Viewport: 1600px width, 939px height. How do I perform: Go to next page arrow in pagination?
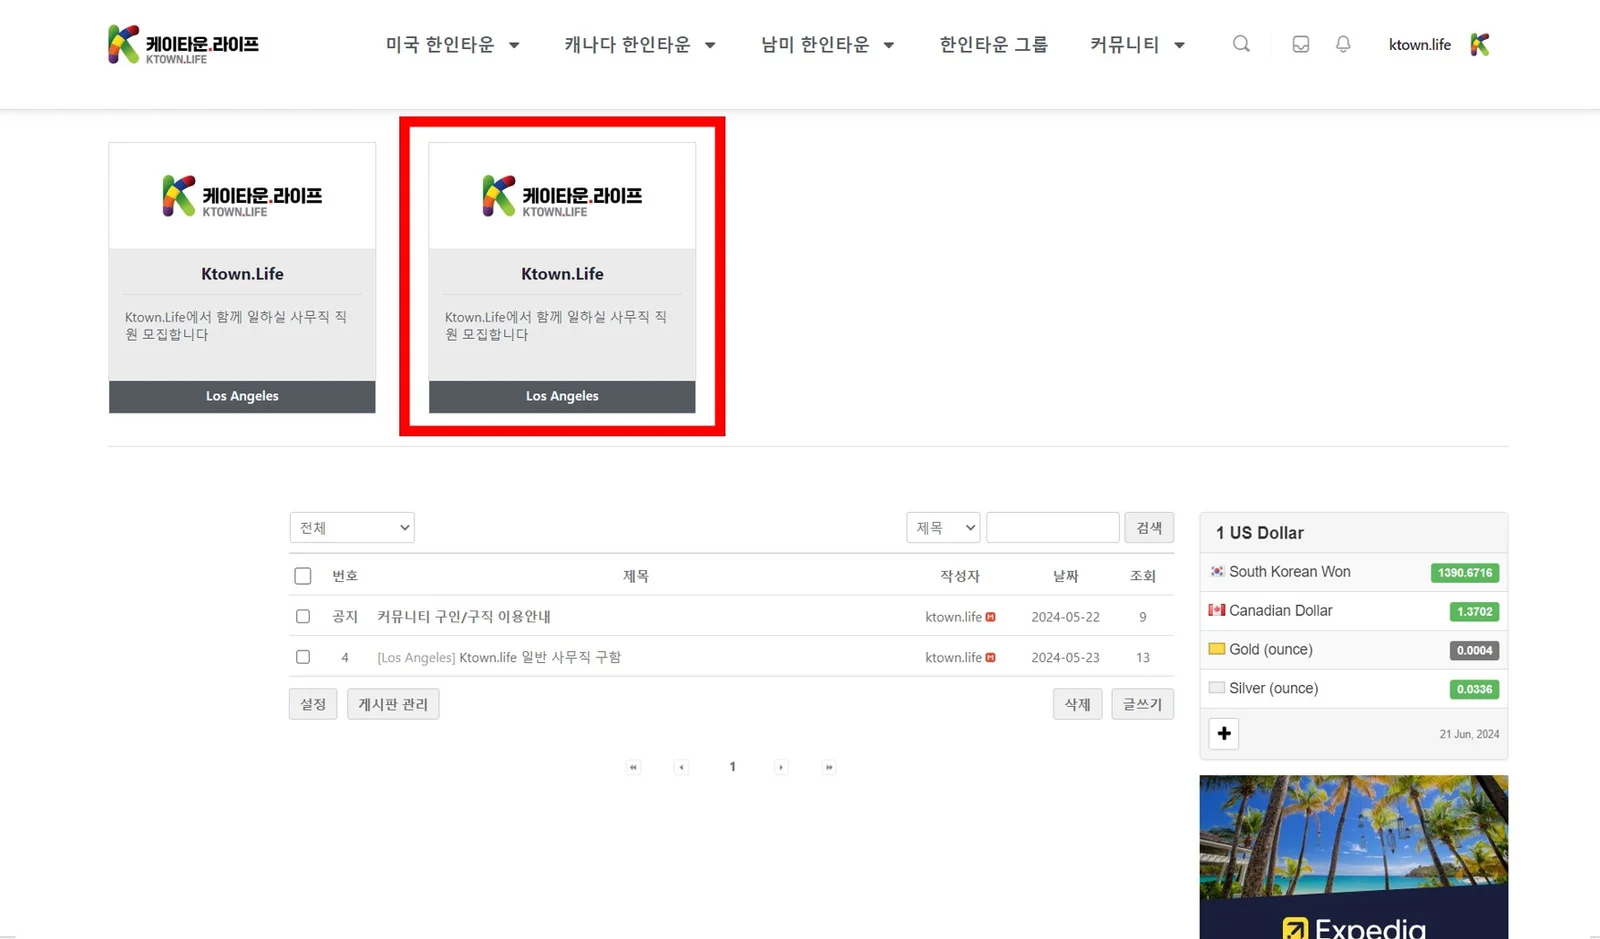point(781,767)
